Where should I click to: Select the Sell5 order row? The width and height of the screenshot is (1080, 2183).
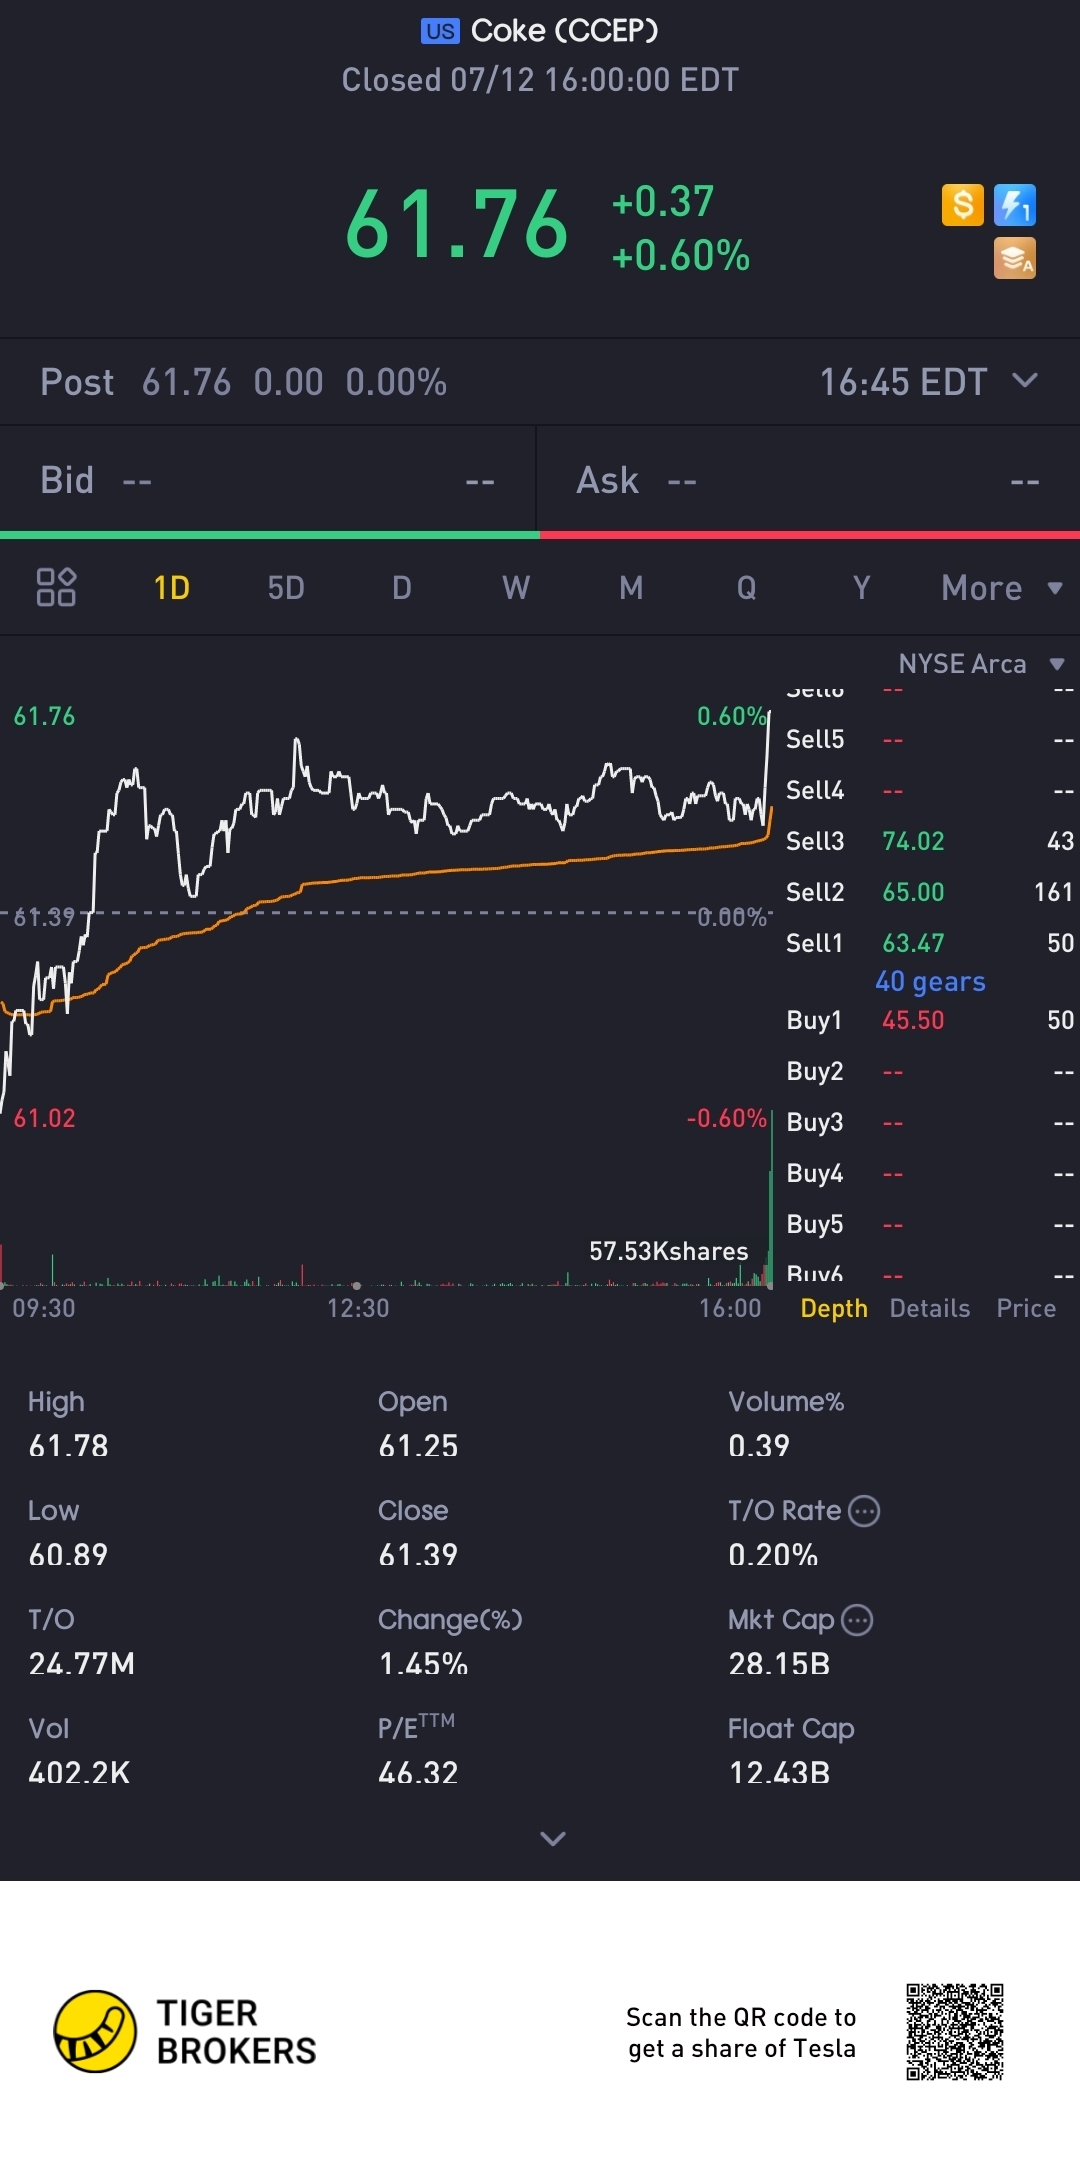click(929, 739)
